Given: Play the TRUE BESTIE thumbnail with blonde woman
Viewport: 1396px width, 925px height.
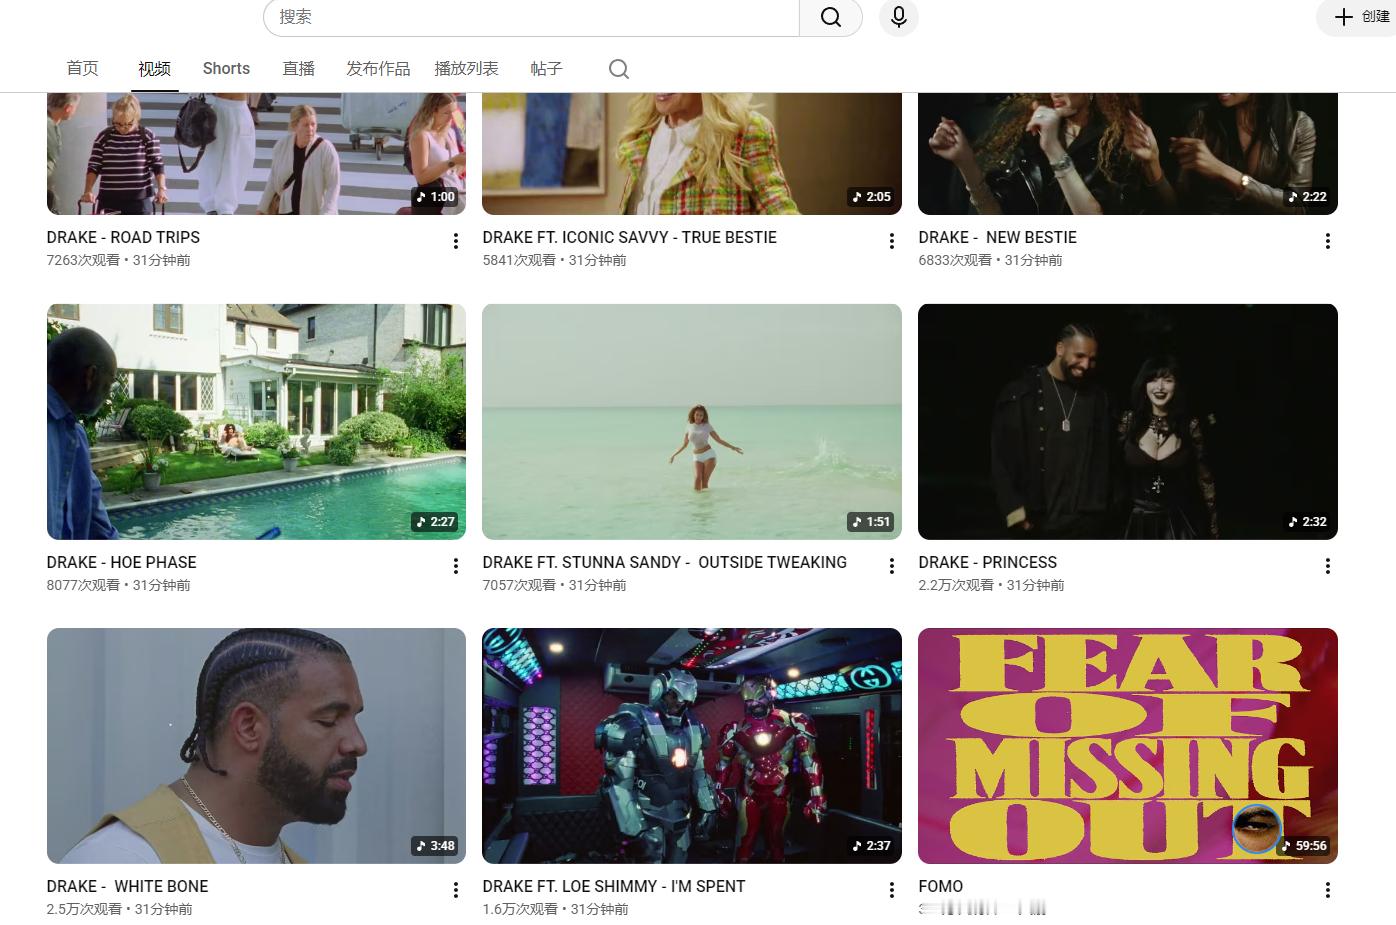Looking at the screenshot, I should [692, 153].
